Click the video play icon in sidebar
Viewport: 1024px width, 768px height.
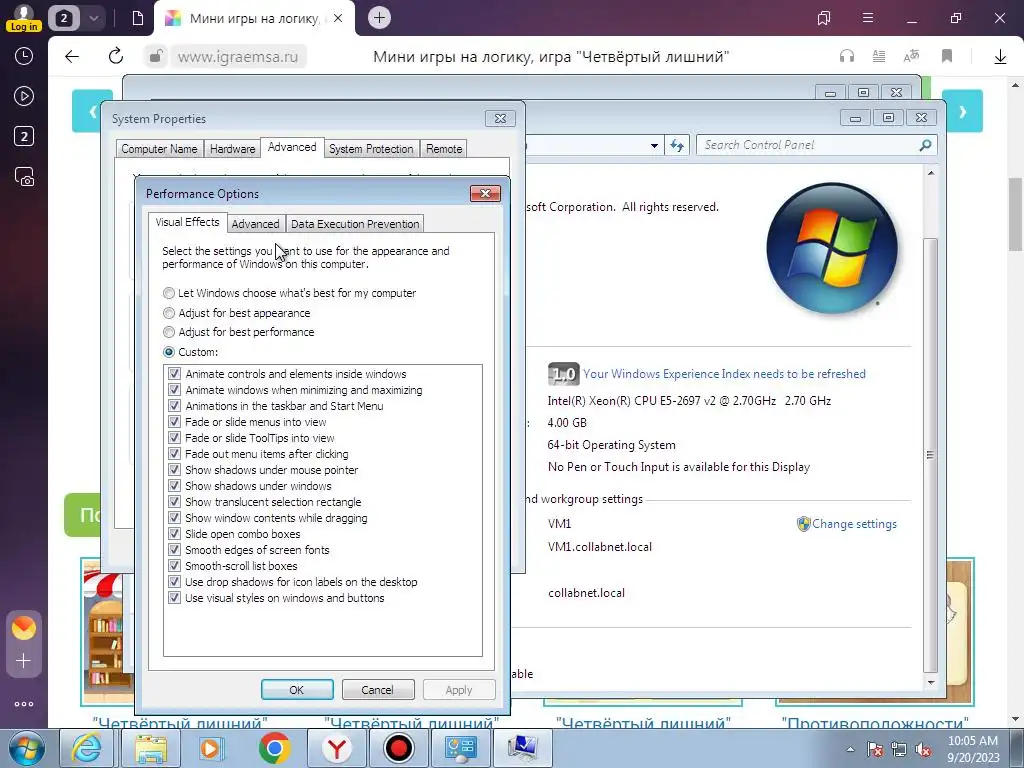pyautogui.click(x=24, y=97)
